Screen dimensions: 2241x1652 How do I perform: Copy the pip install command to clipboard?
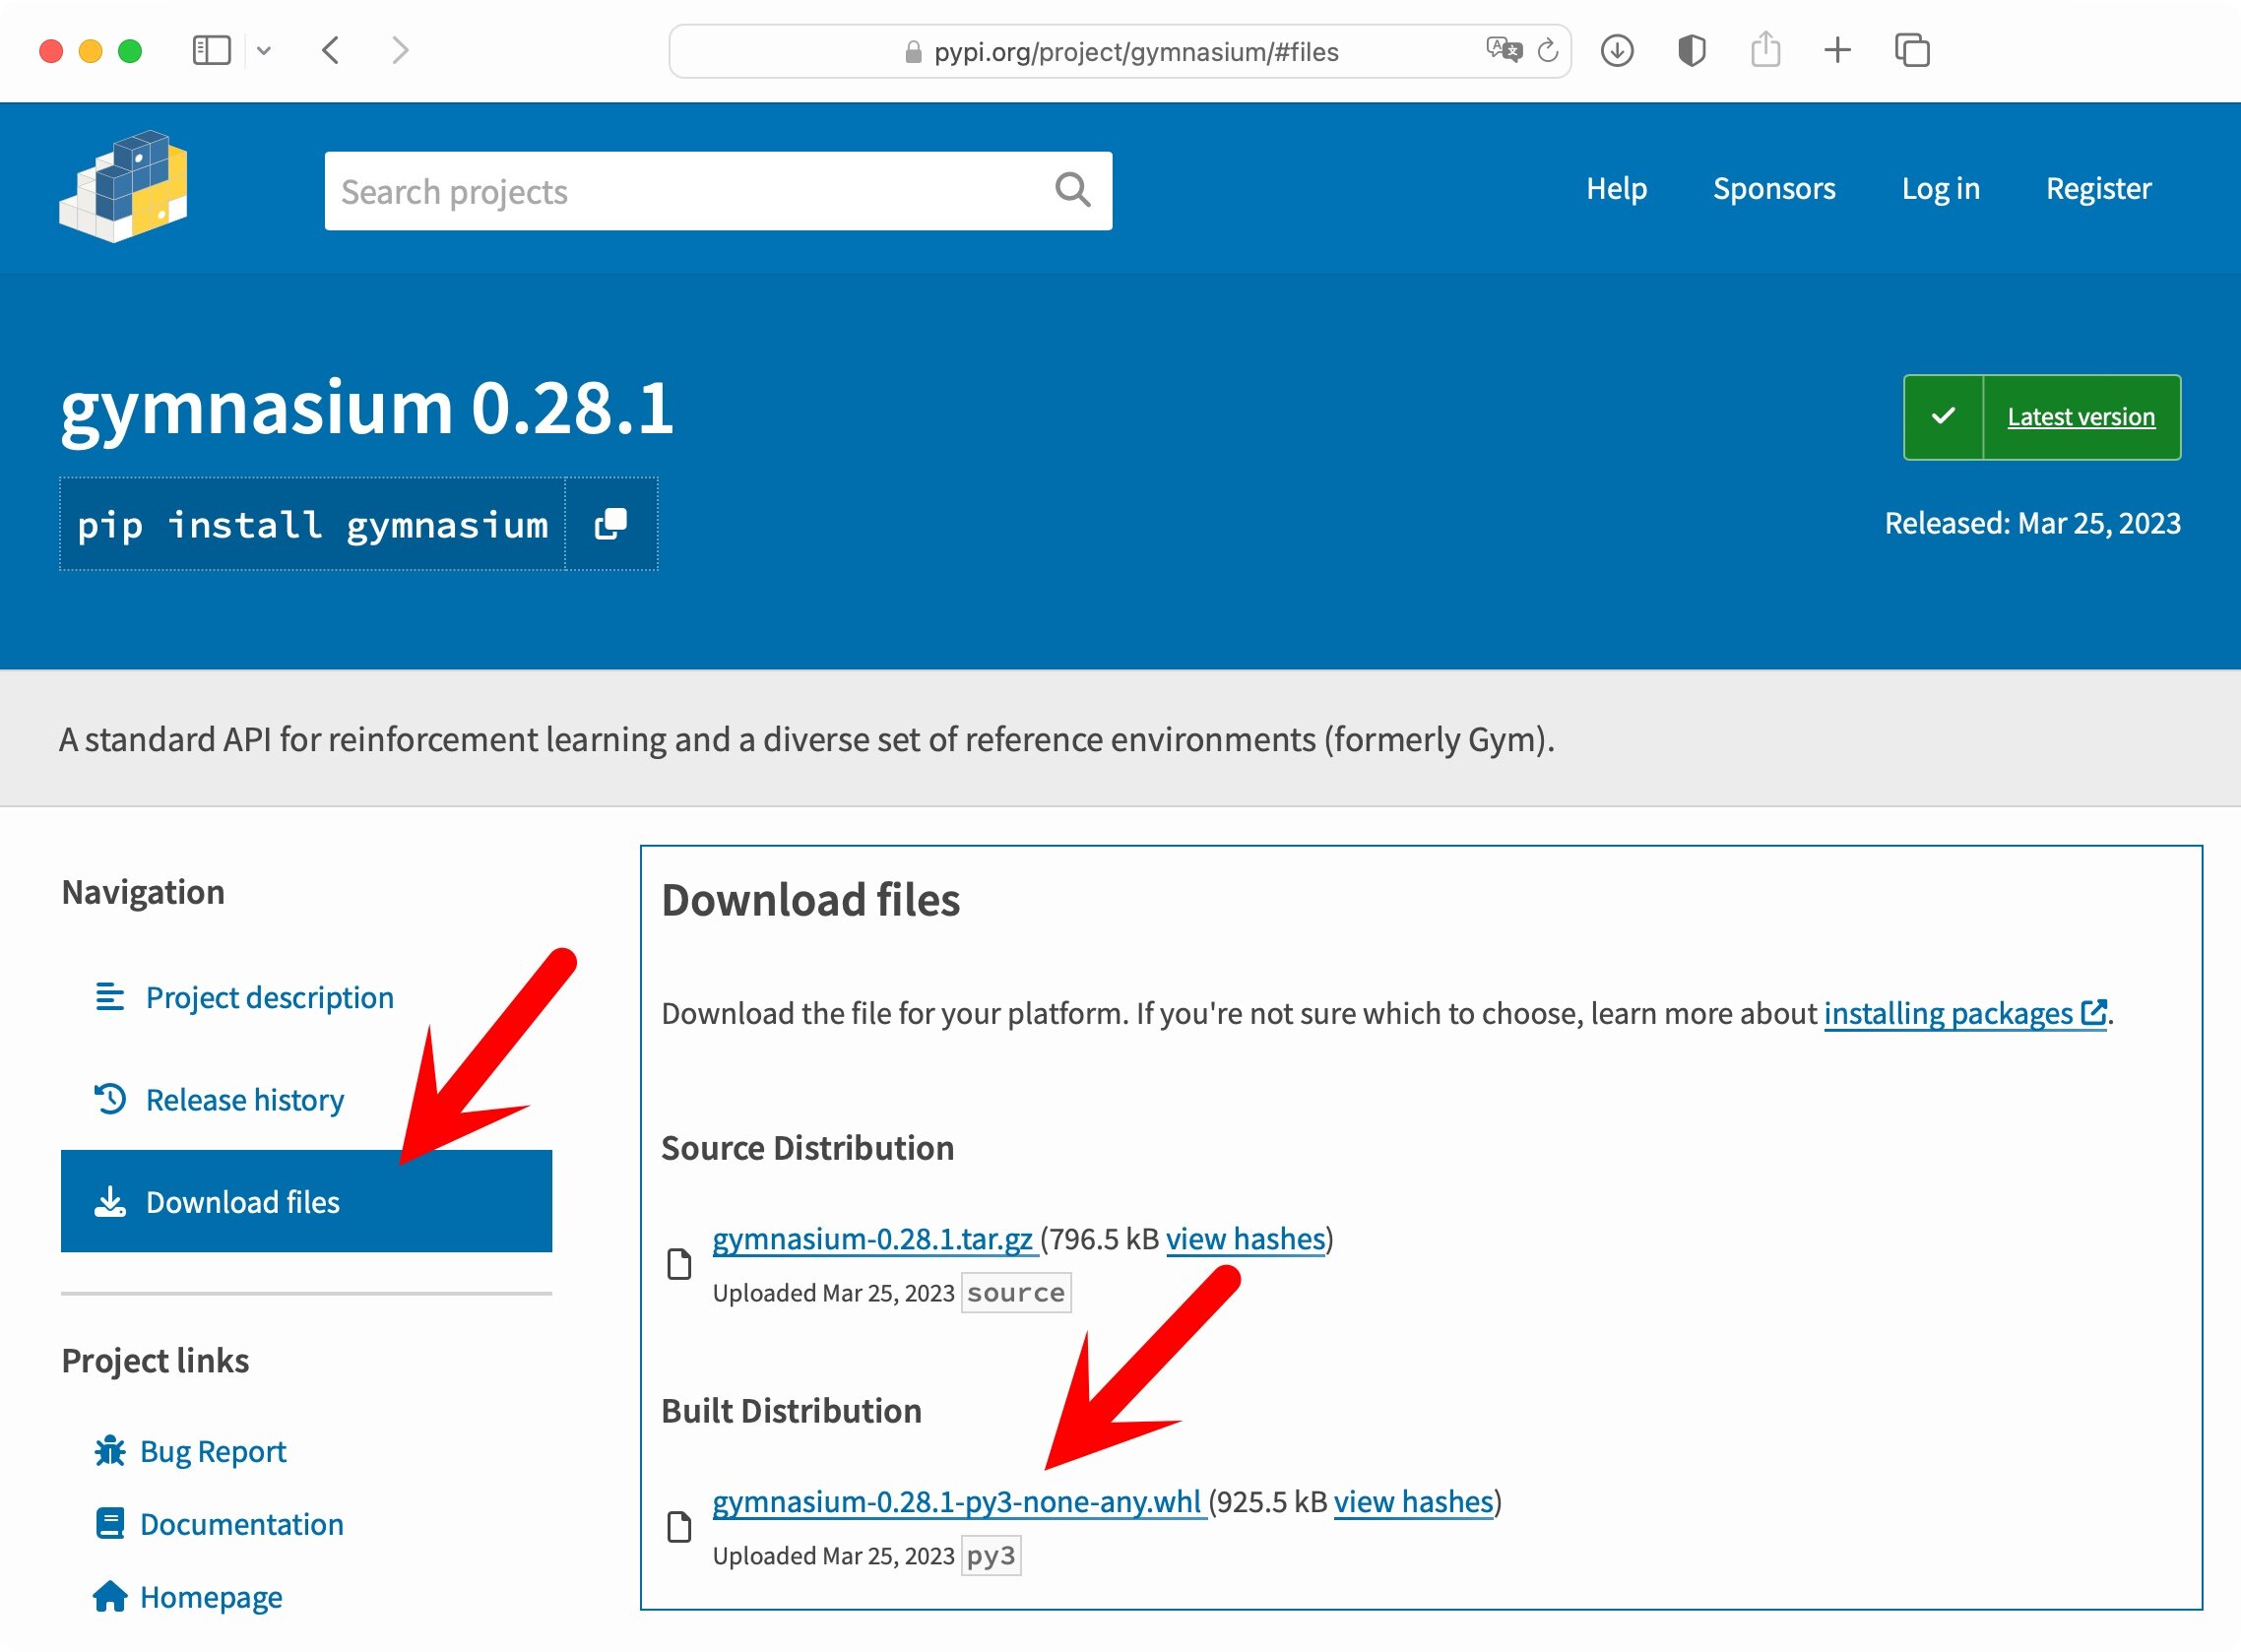tap(611, 524)
